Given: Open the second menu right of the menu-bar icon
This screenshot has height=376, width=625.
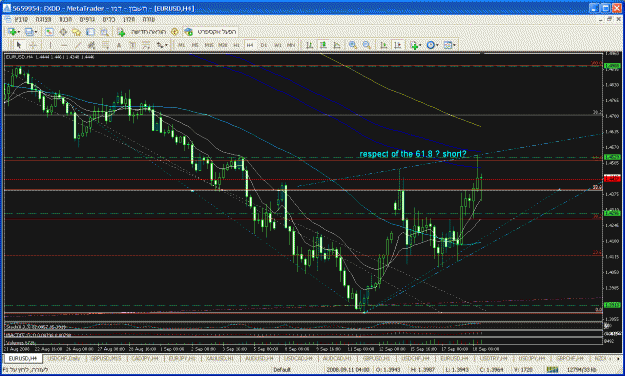Looking at the screenshot, I should pyautogui.click(x=43, y=19).
